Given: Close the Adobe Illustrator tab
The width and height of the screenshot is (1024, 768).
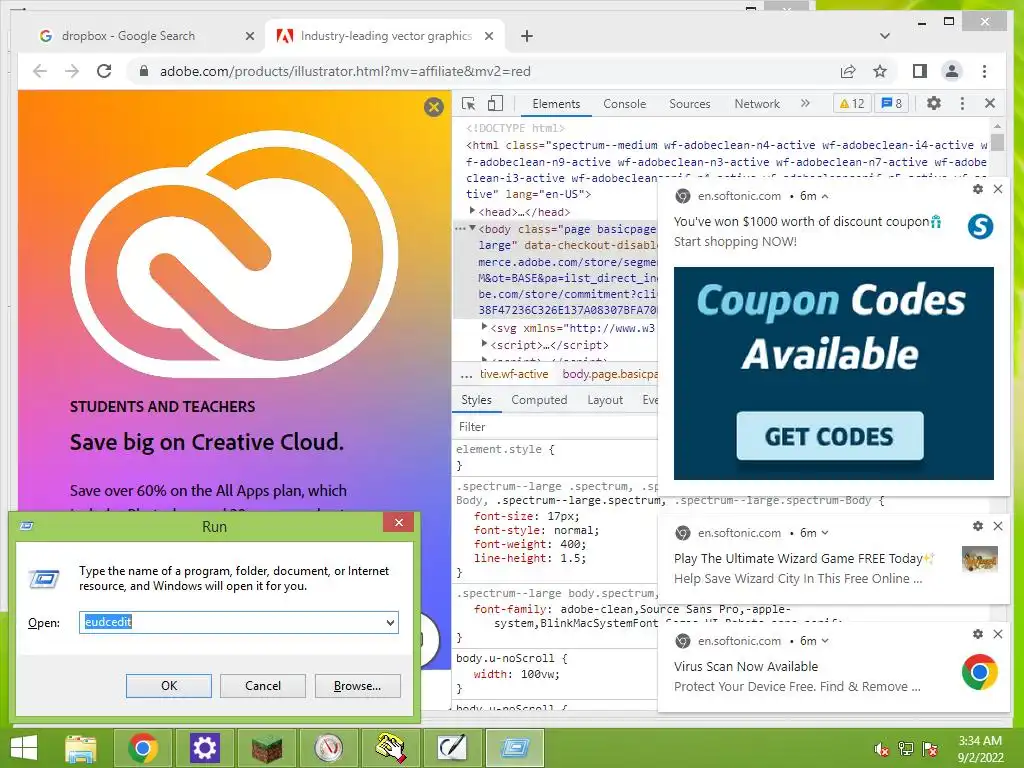Looking at the screenshot, I should click(x=488, y=36).
